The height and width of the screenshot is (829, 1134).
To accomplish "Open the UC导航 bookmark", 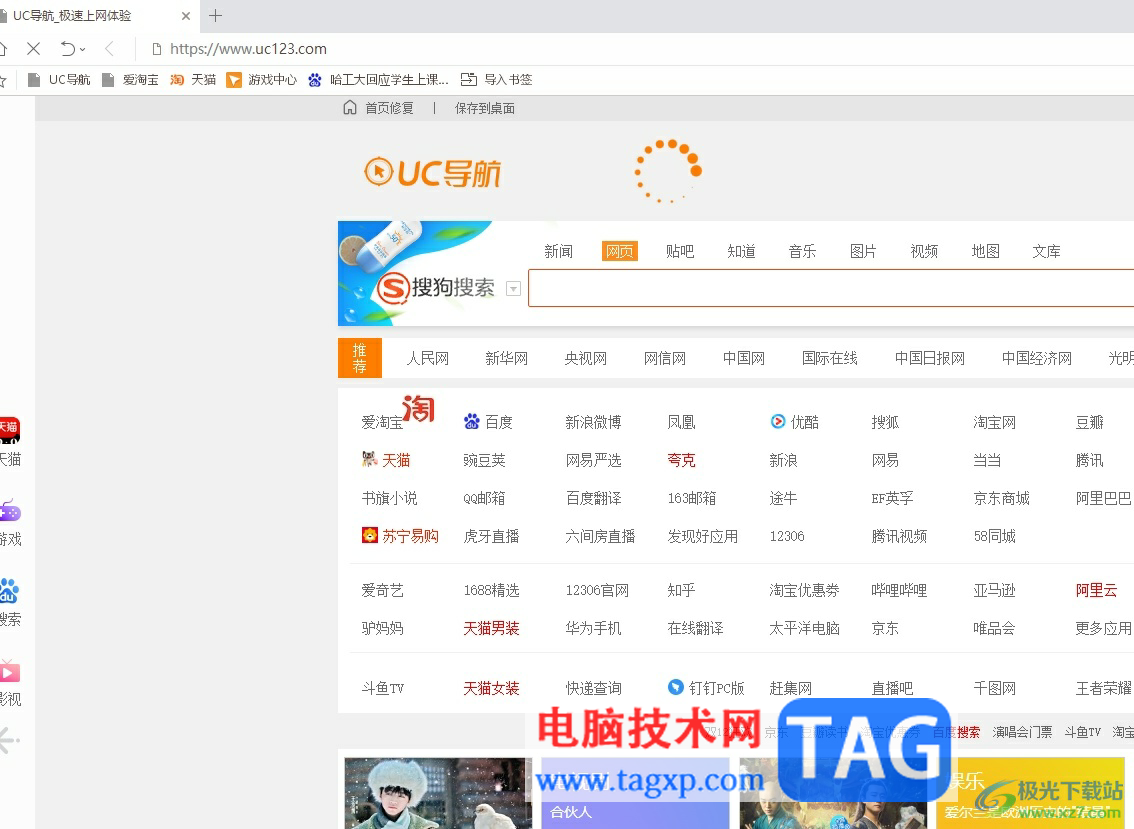I will click(59, 80).
